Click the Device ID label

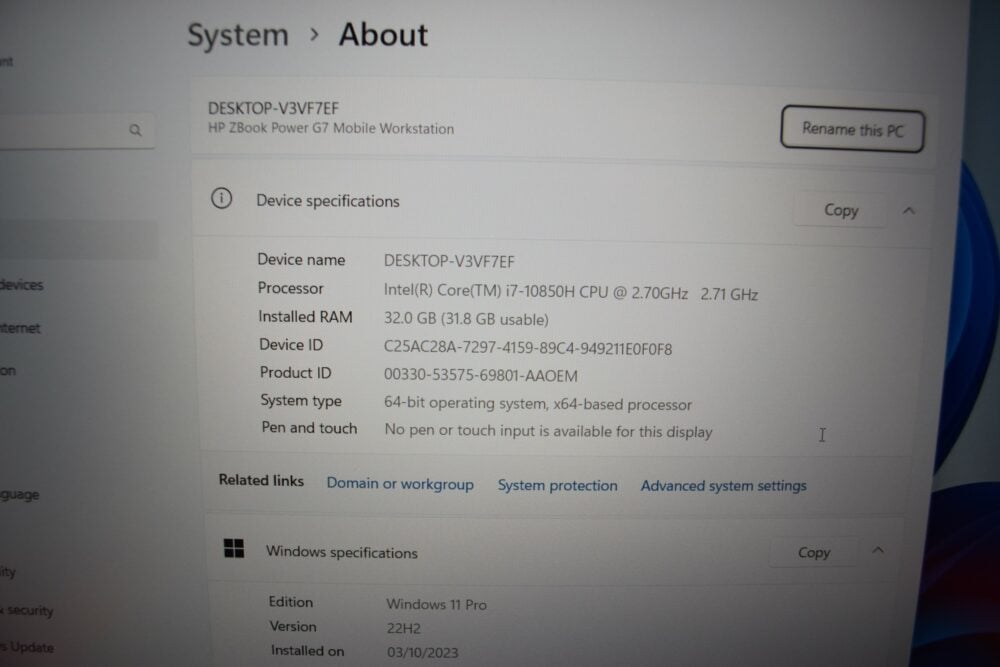tap(291, 345)
